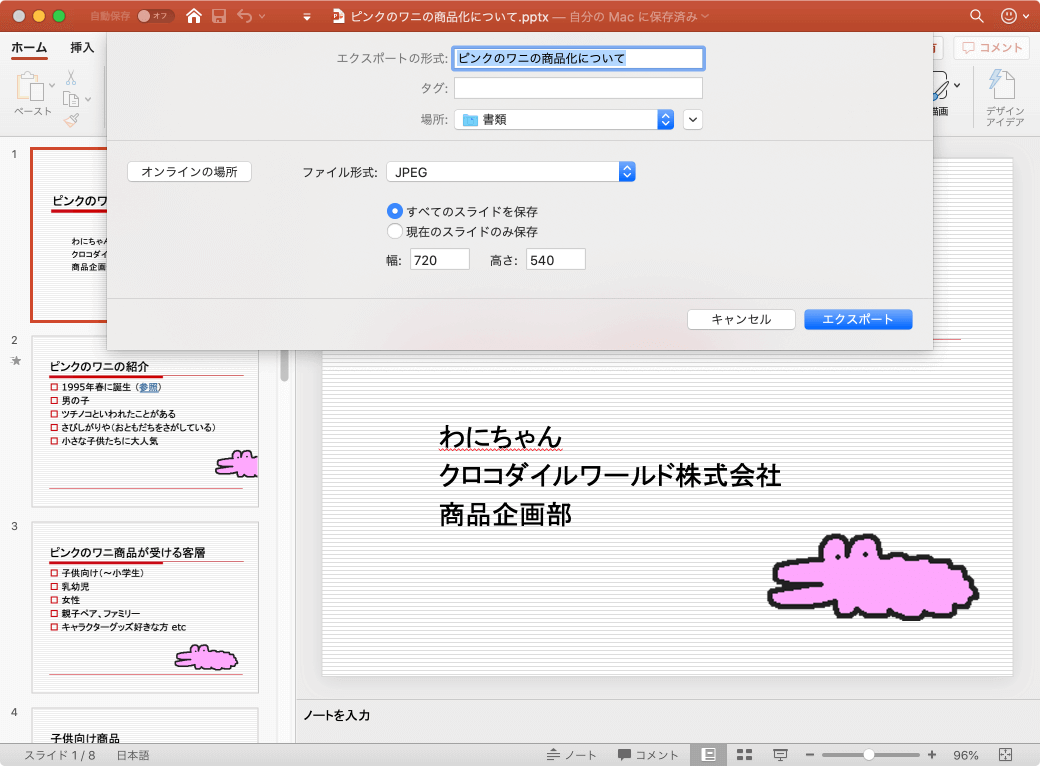Switch to slide sorter grid view
The height and width of the screenshot is (766, 1040).
pos(744,755)
